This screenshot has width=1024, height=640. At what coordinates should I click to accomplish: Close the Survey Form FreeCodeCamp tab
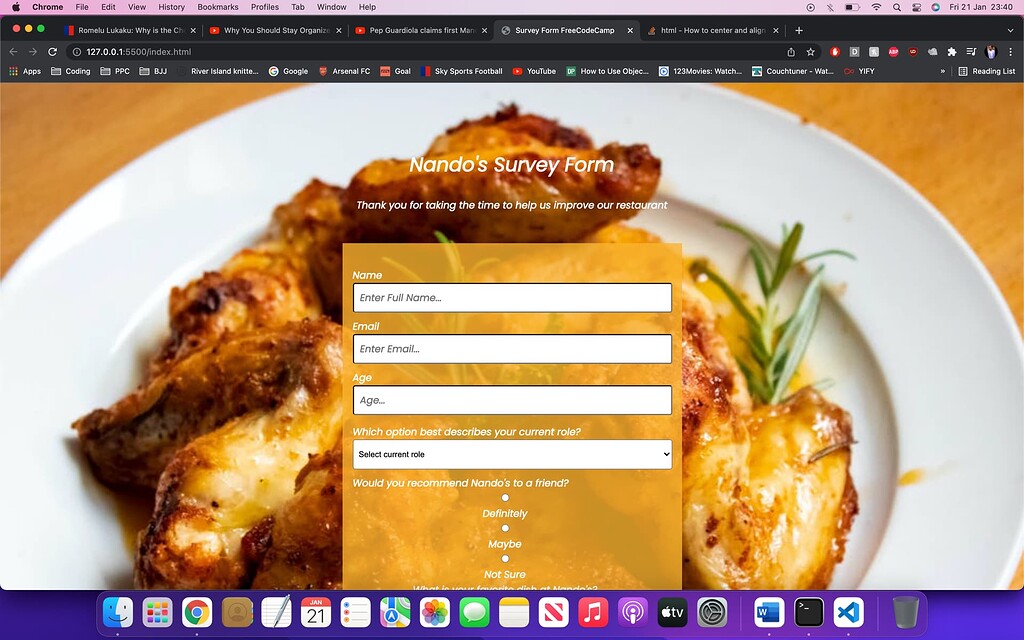(x=630, y=30)
